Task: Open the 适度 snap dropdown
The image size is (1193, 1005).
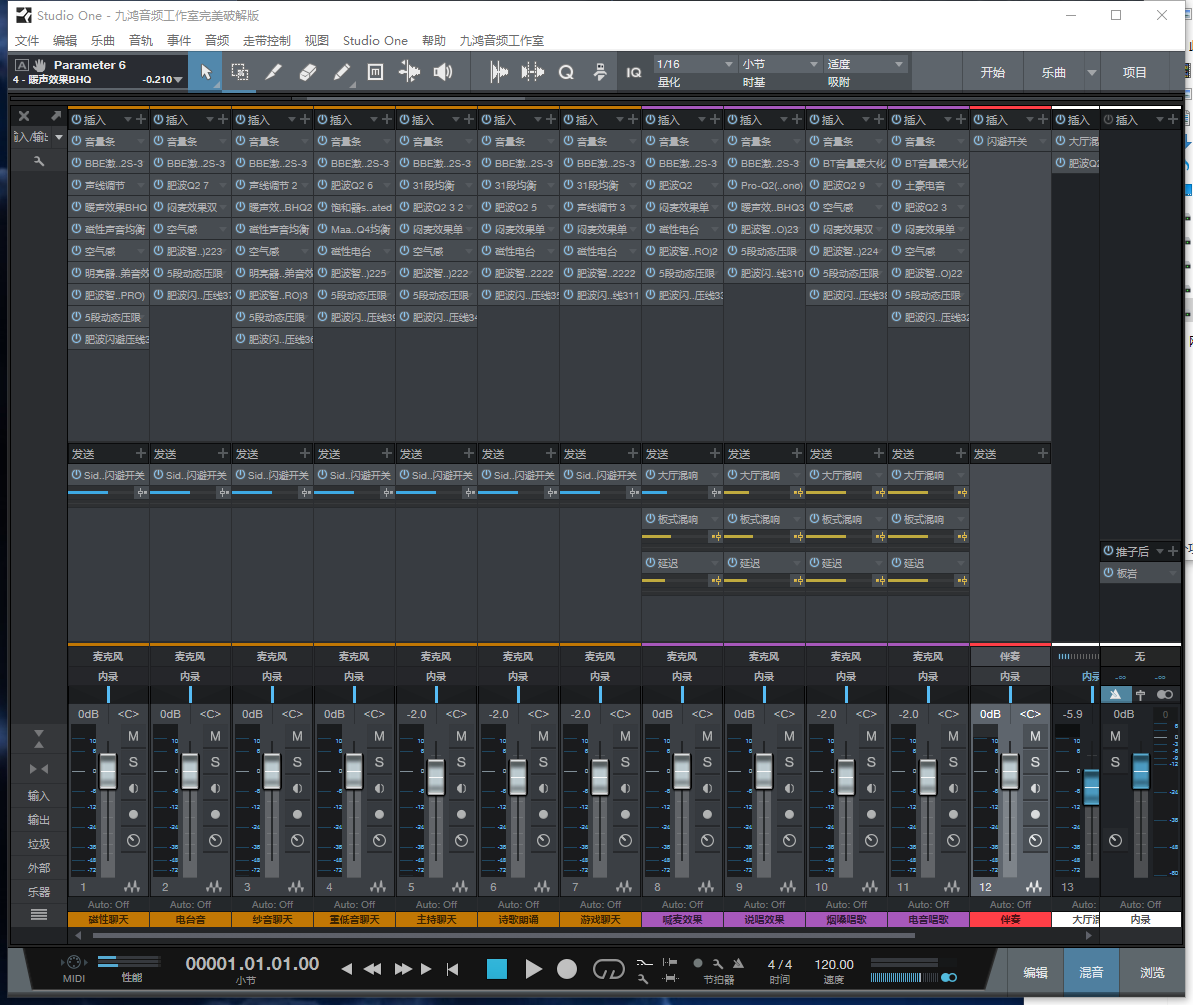Action: tap(866, 64)
